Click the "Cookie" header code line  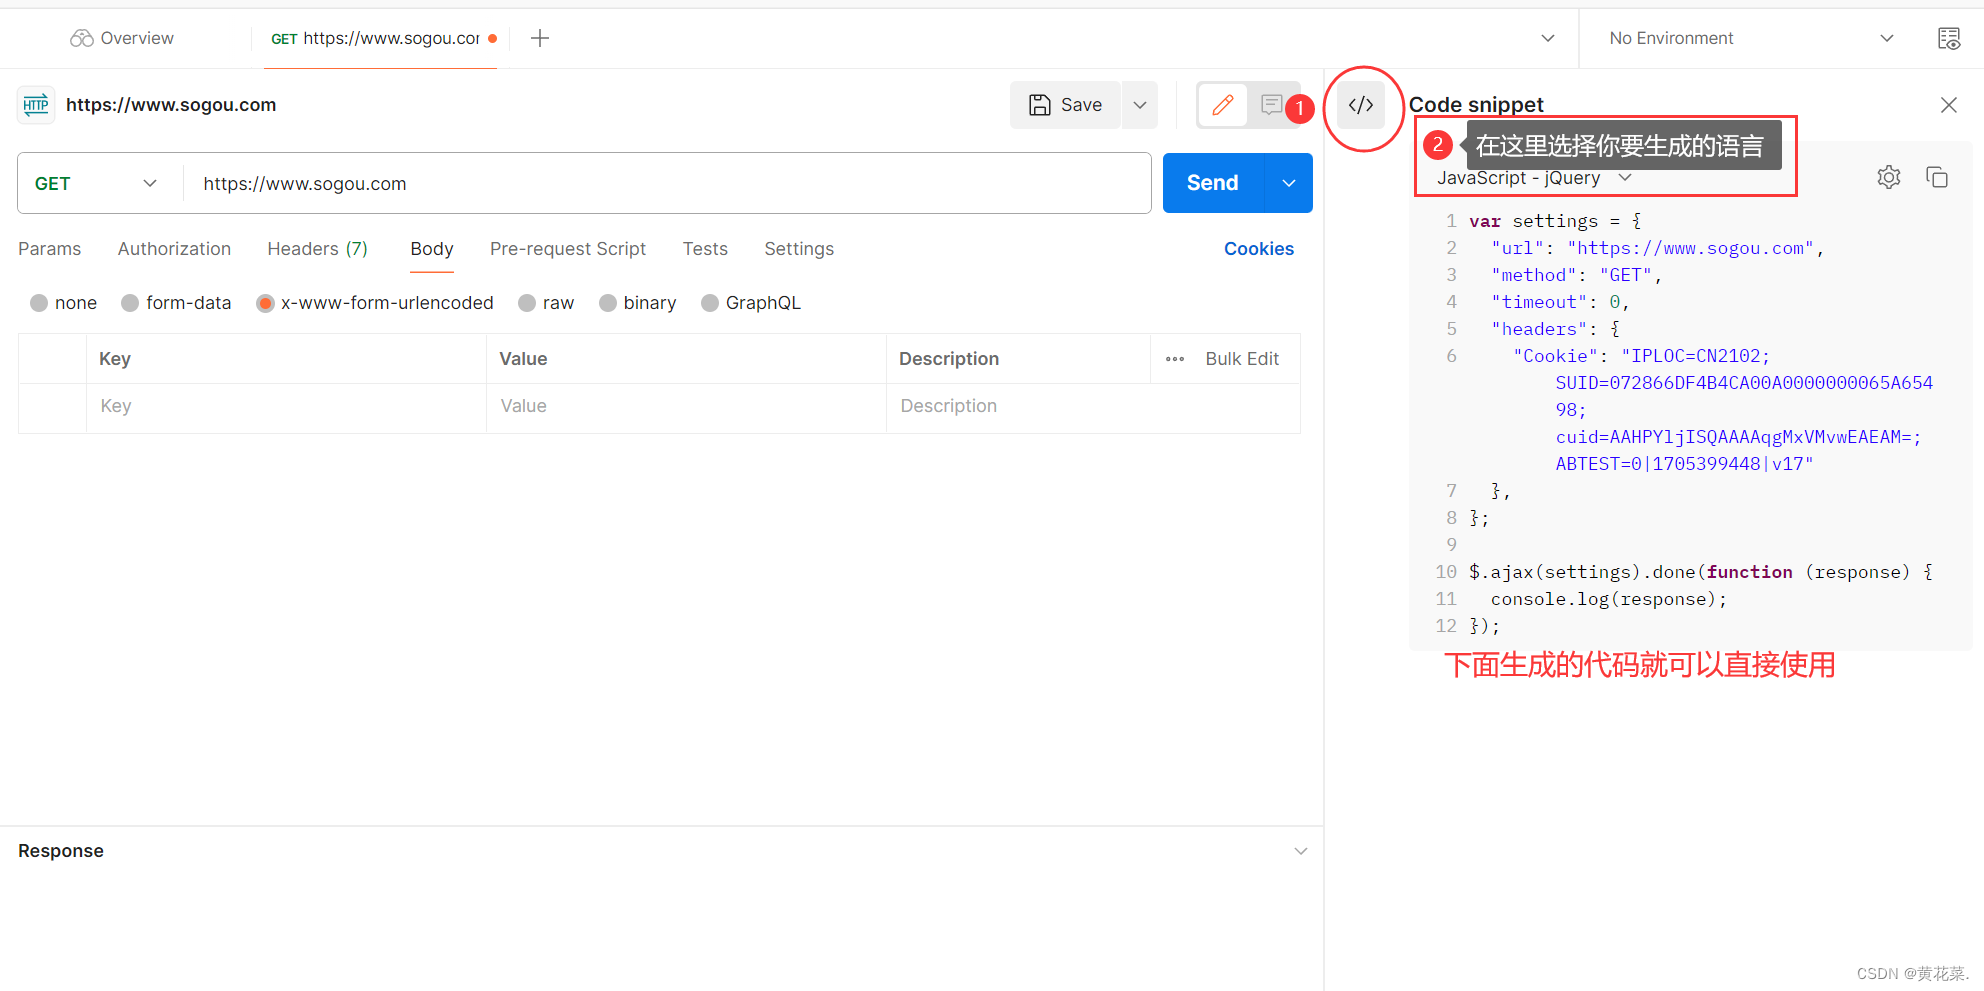(1641, 356)
